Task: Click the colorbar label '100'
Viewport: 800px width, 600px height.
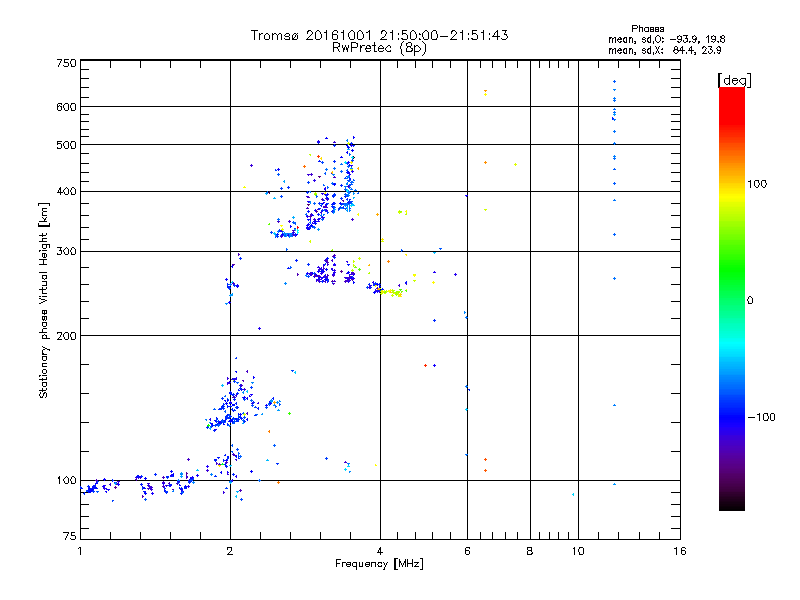Action: click(x=757, y=184)
